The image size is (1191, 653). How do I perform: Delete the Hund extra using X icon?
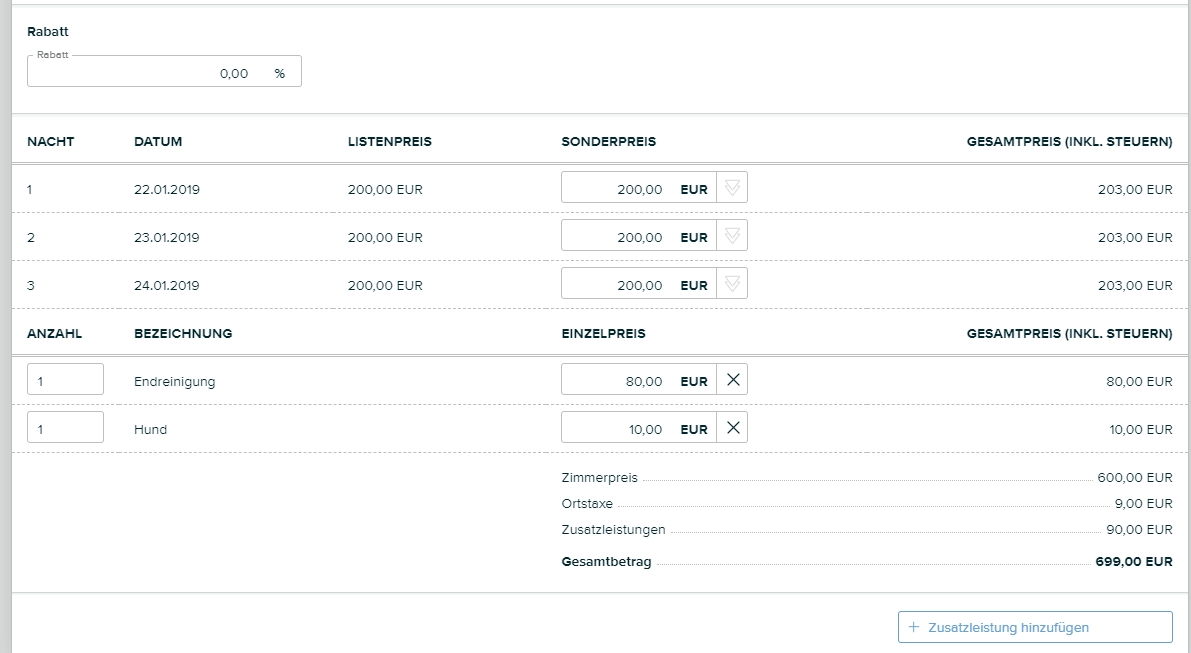click(x=732, y=428)
